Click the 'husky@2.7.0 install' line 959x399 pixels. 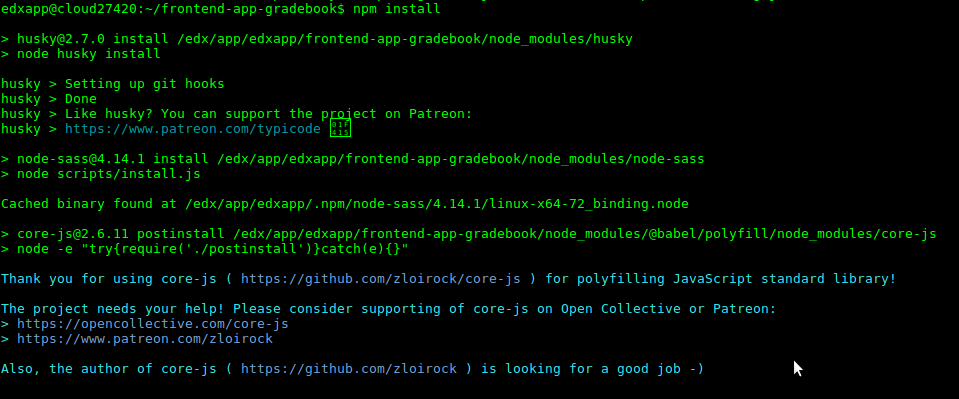tap(317, 39)
